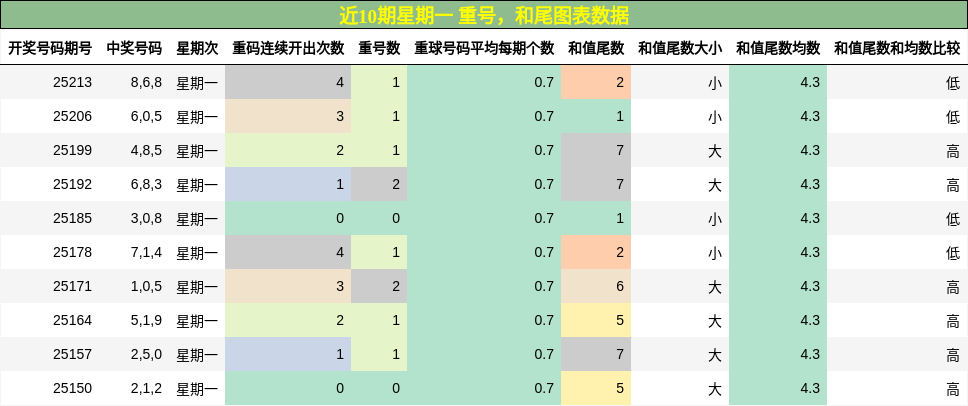Image resolution: width=968 pixels, height=406 pixels.
Task: Click 小 in row 25213
Action: [715, 83]
